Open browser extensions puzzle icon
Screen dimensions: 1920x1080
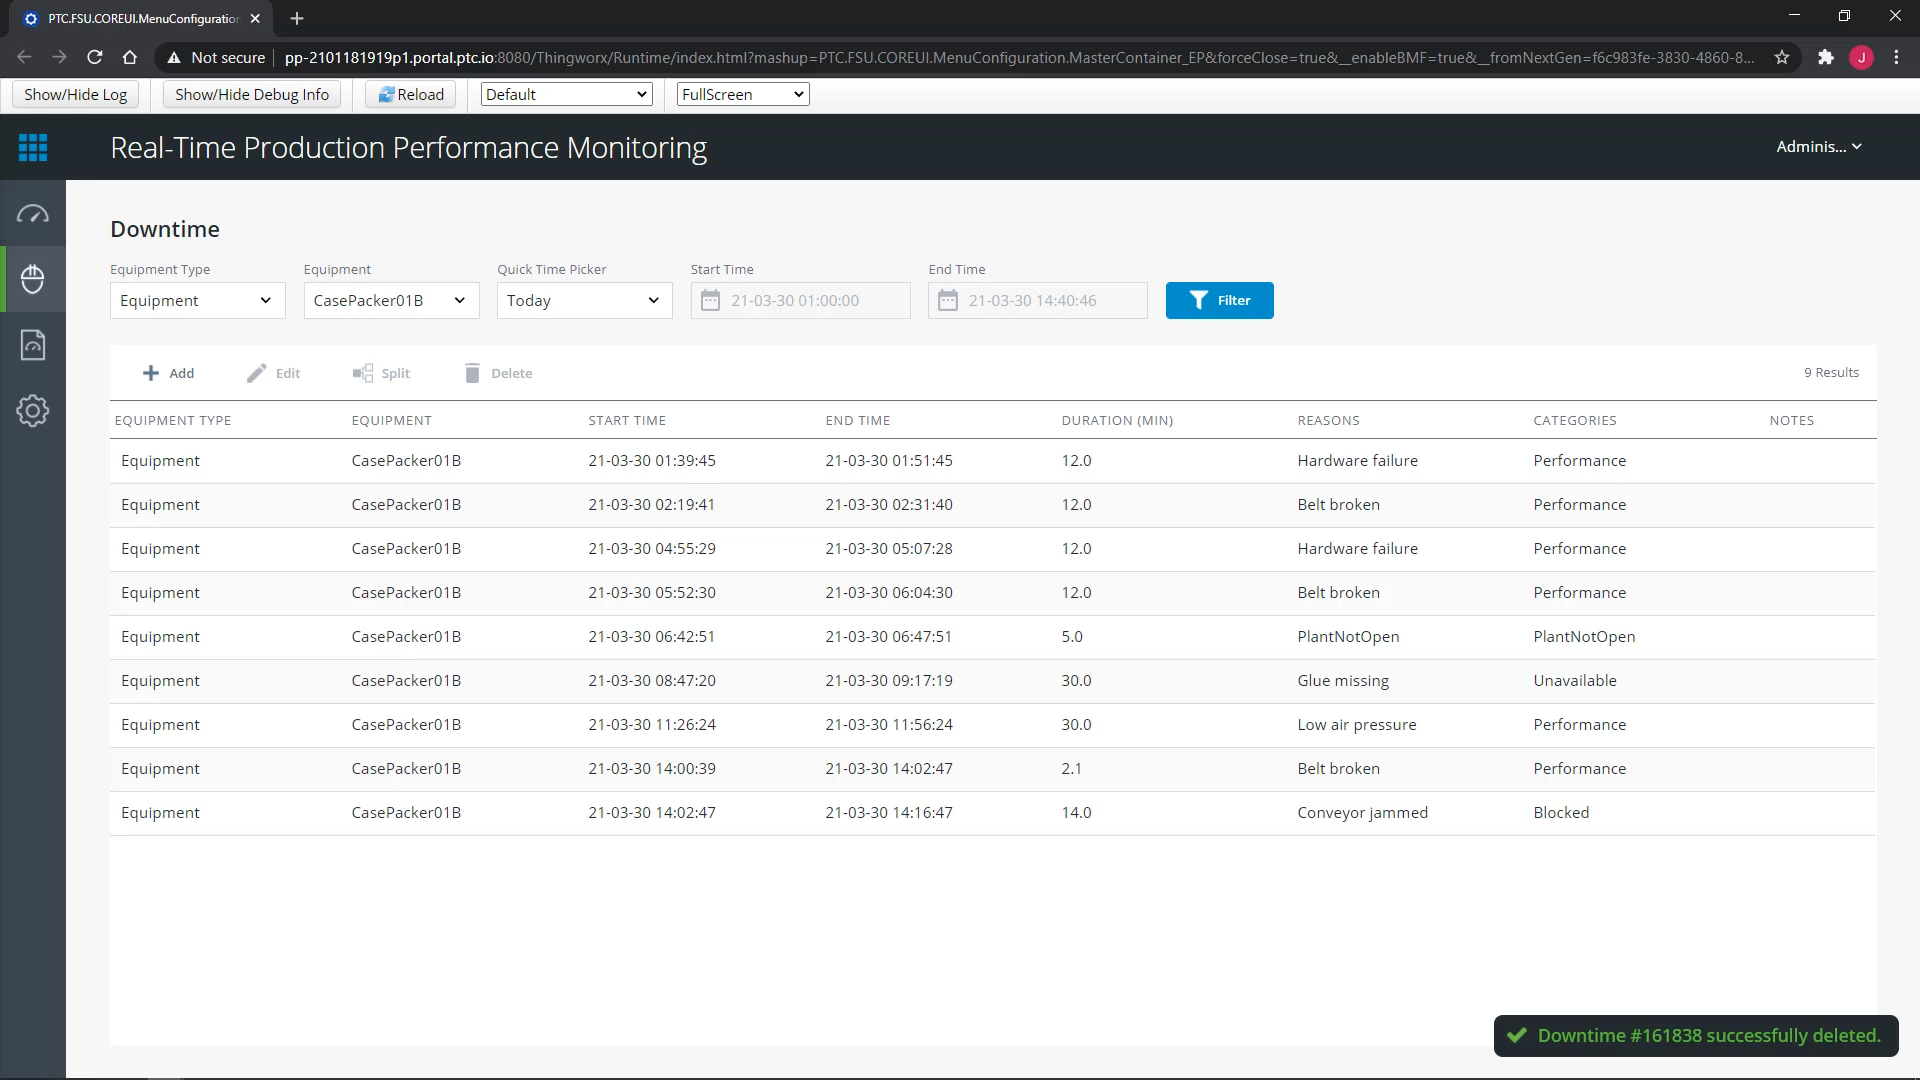(1826, 58)
